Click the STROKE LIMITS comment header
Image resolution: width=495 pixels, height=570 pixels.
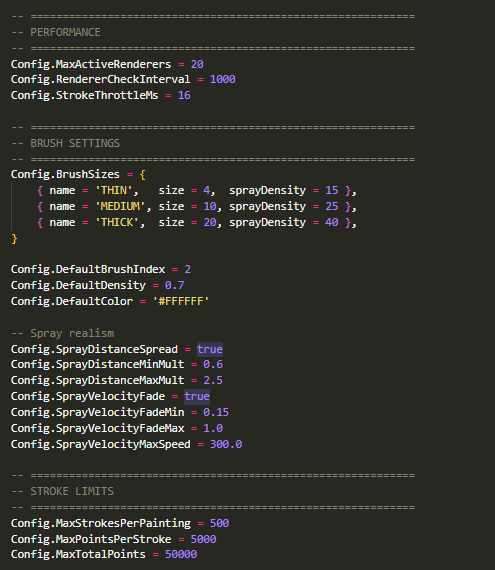pos(62,491)
